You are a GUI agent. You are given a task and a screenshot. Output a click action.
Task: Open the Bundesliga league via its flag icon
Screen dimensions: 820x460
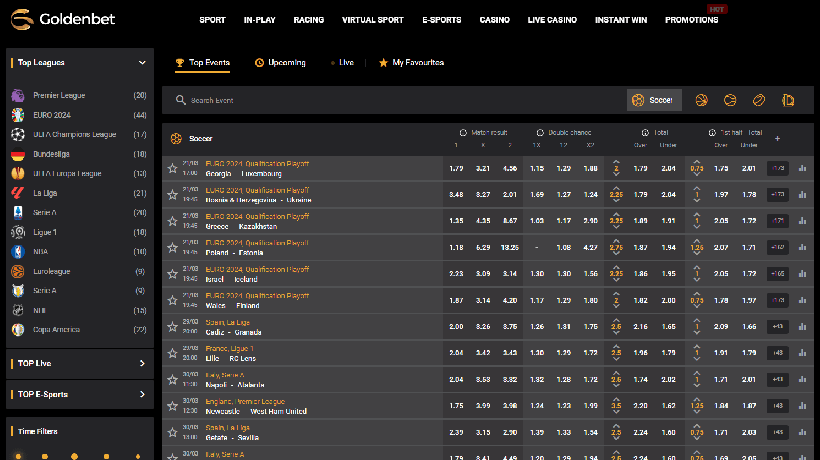(18, 154)
